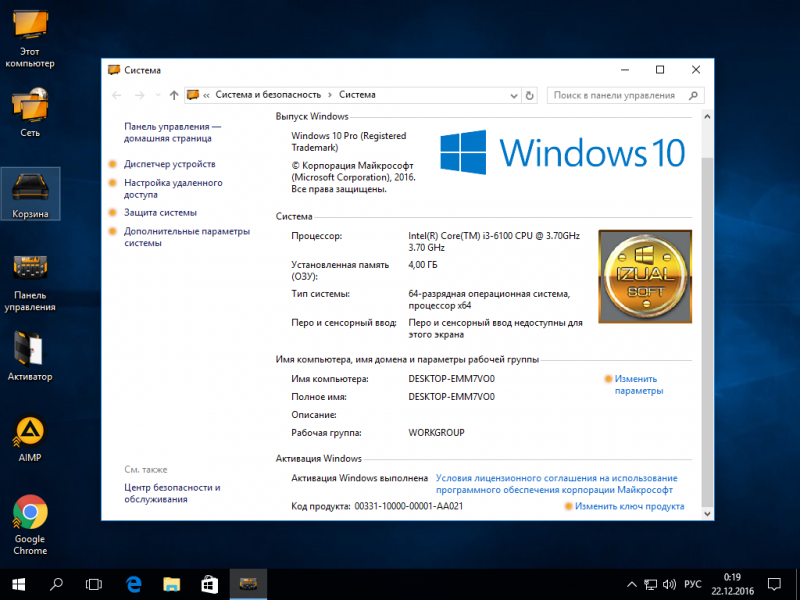Open Дополнительные параметры системы link
Screen dimensions: 800x600
(187, 237)
